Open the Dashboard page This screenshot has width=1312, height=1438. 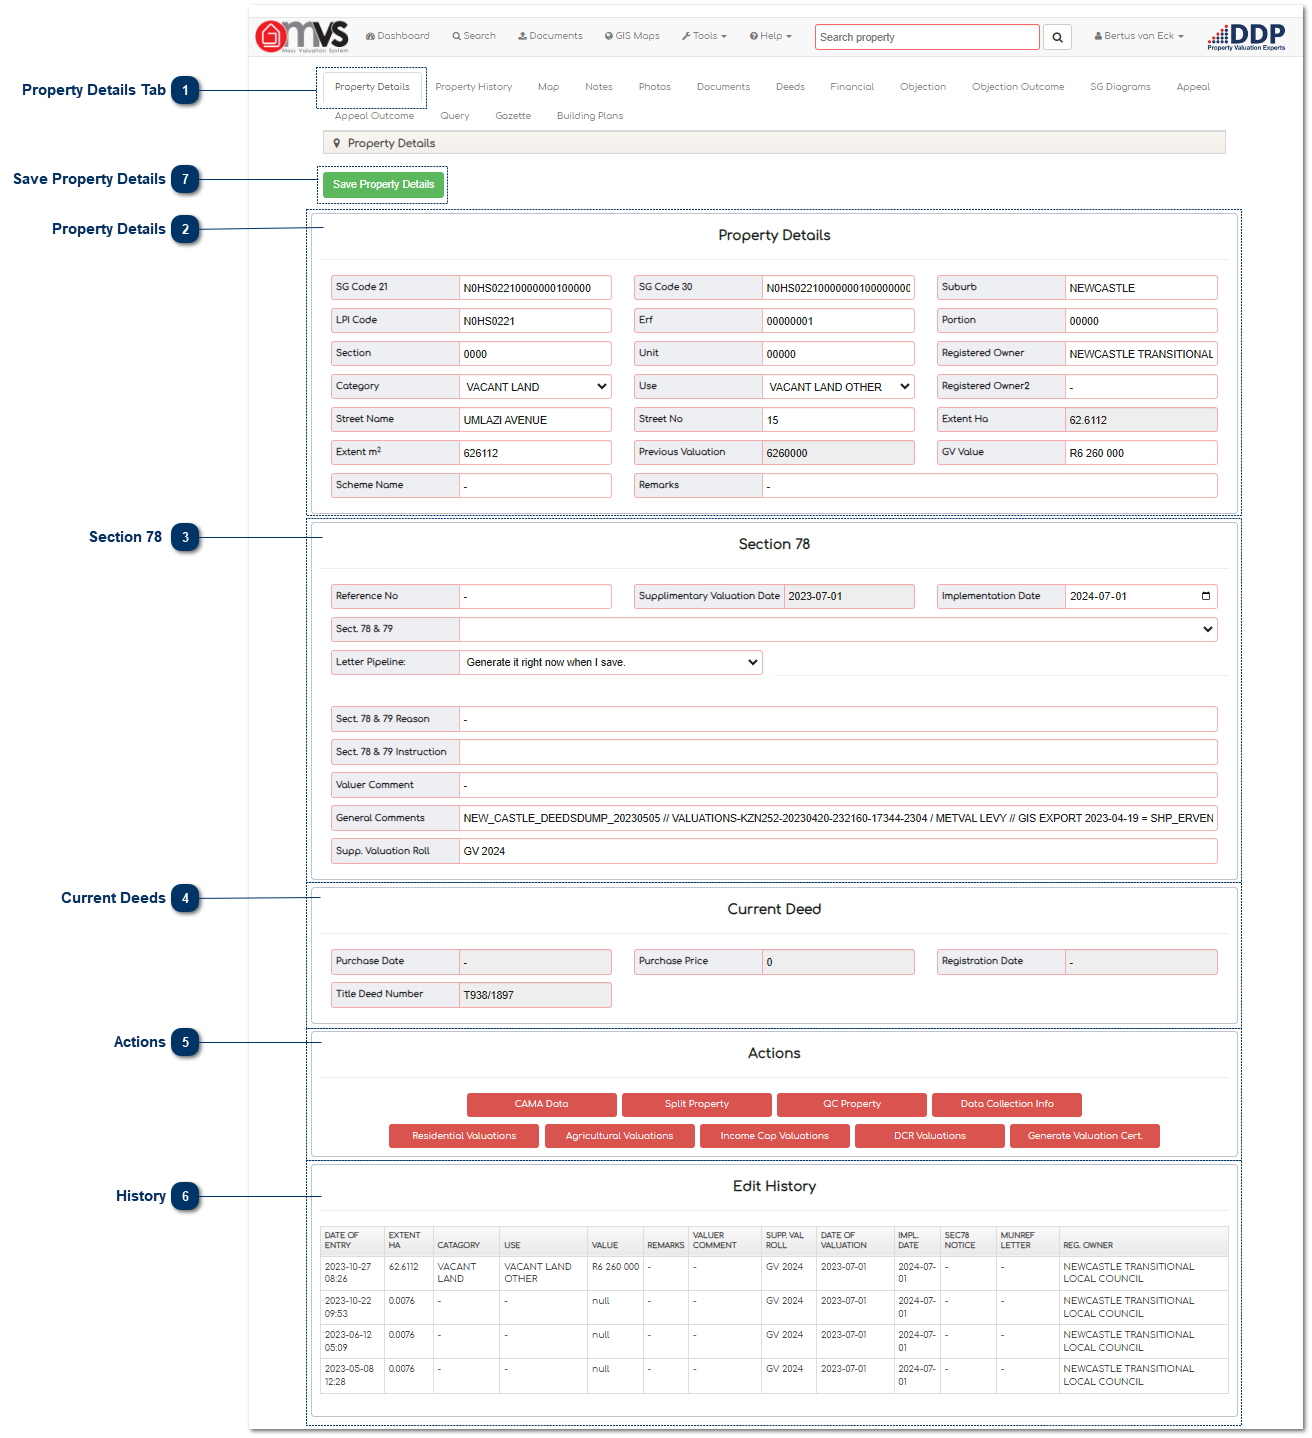point(397,36)
